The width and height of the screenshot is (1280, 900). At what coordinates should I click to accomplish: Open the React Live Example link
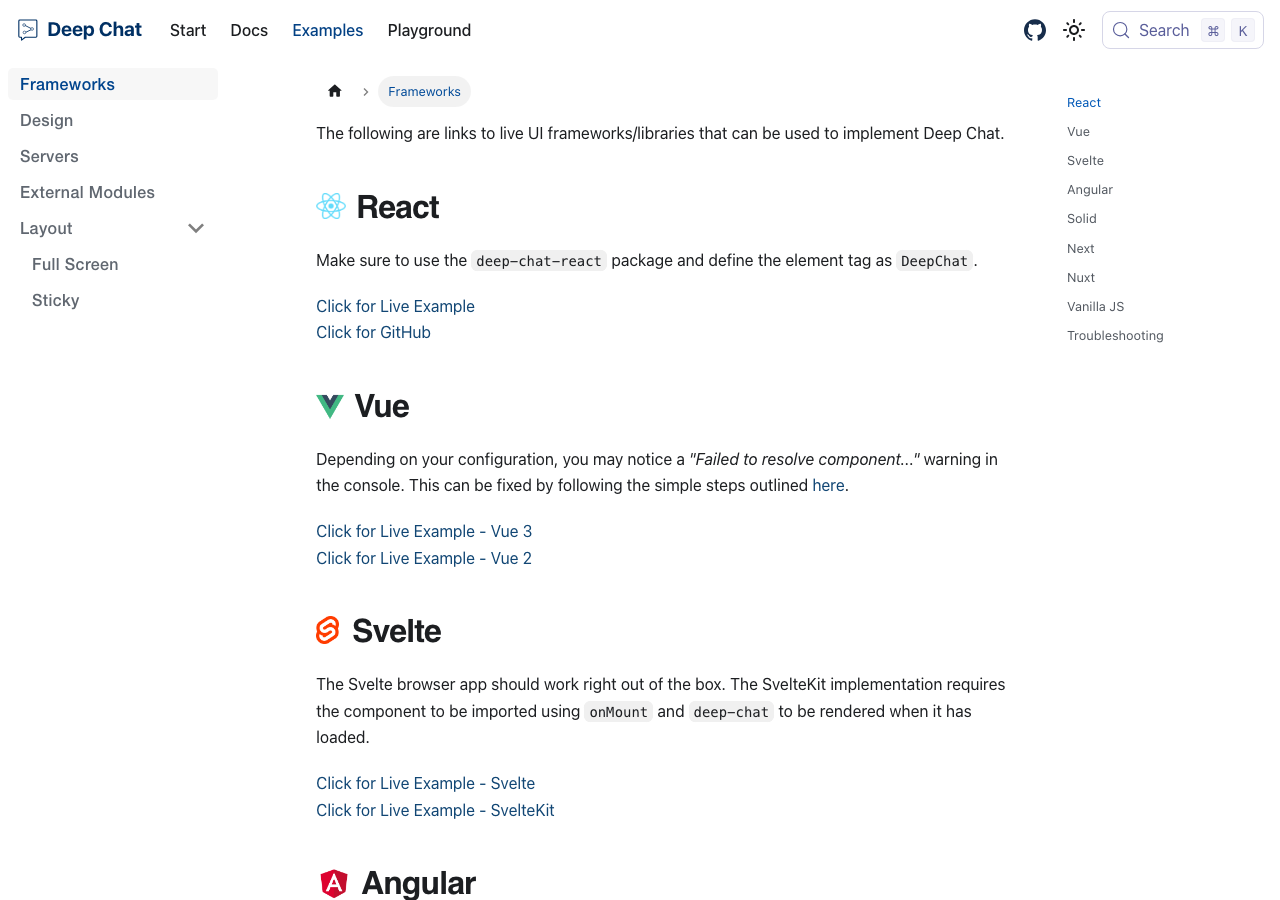click(x=395, y=306)
